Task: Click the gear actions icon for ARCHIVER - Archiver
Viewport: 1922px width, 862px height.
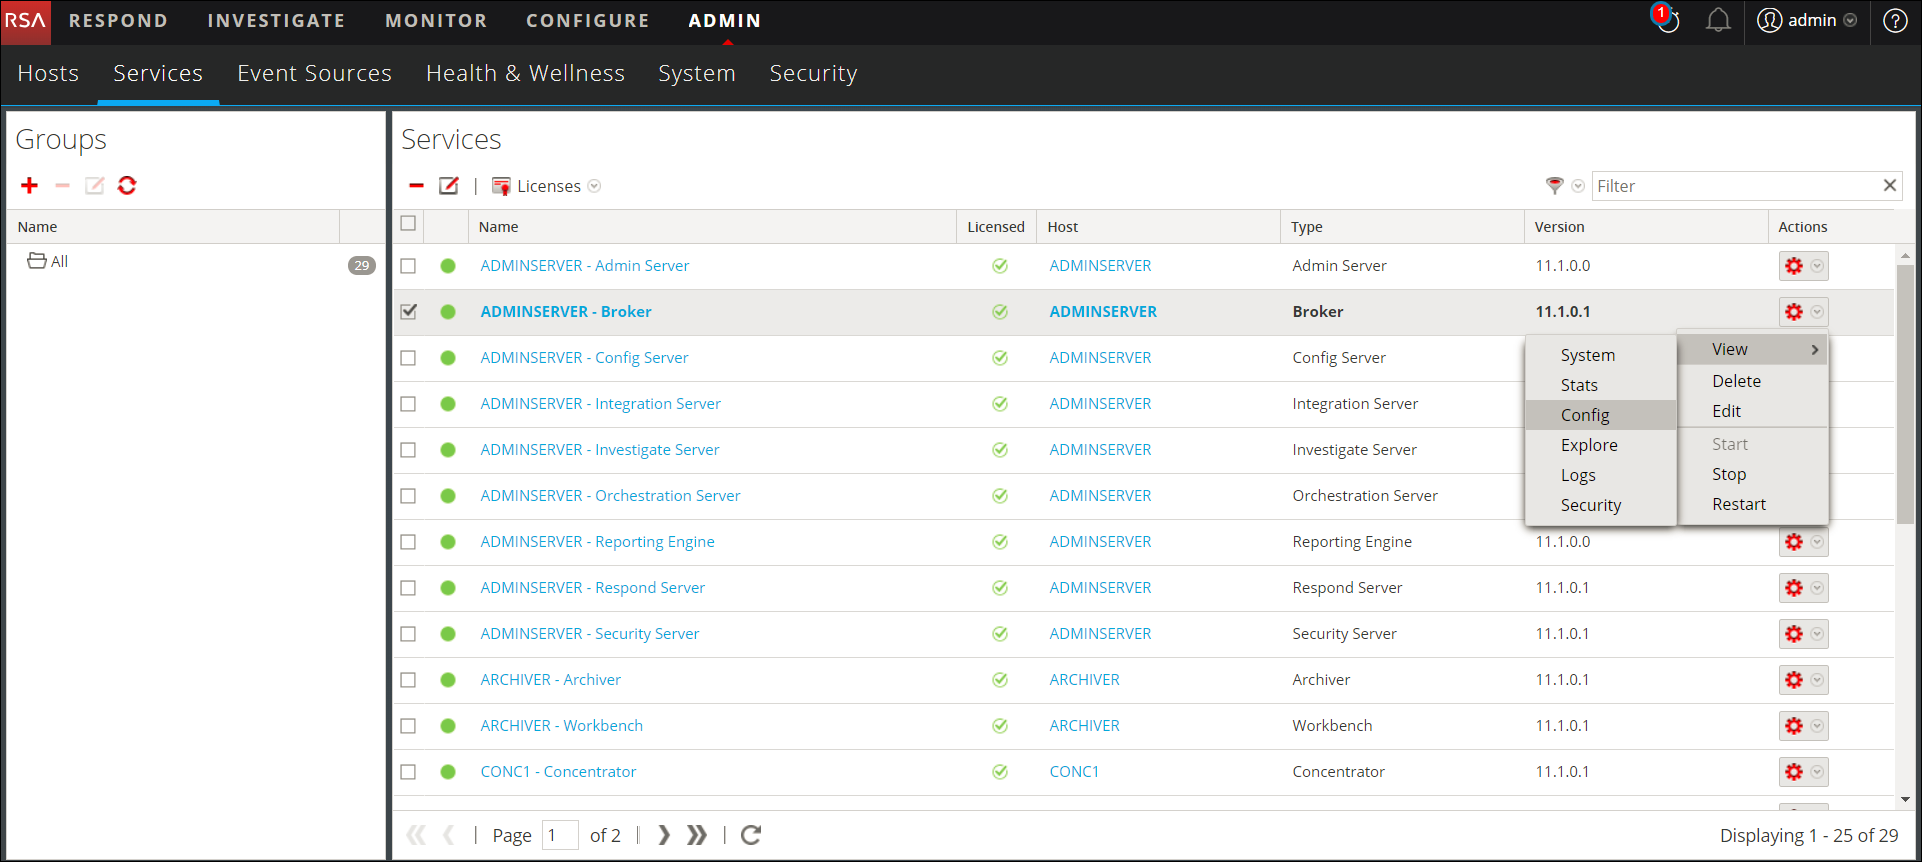Action: tap(1794, 680)
